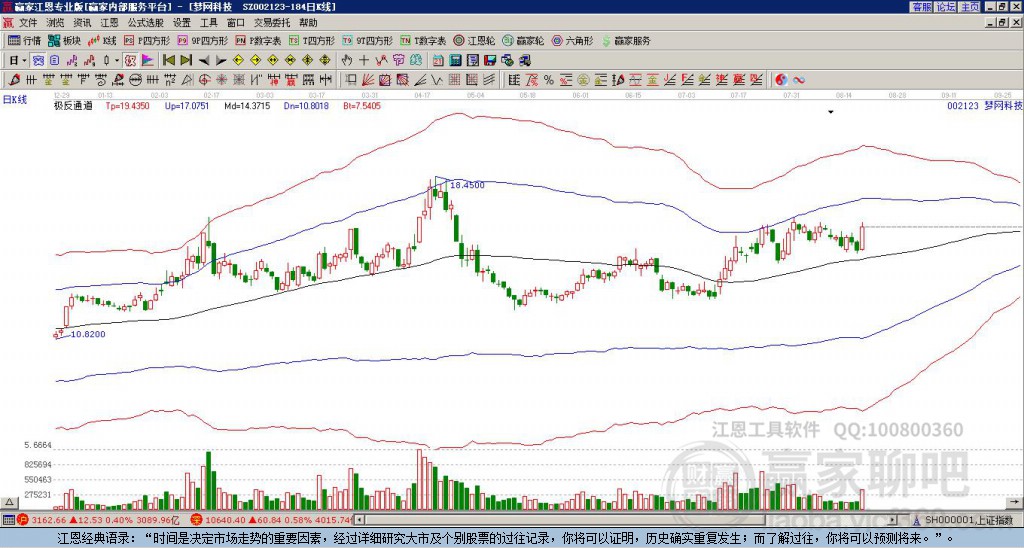Image resolution: width=1024 pixels, height=548 pixels.
Task: Click the up-triangle button beside volume panel
Action: (9, 502)
